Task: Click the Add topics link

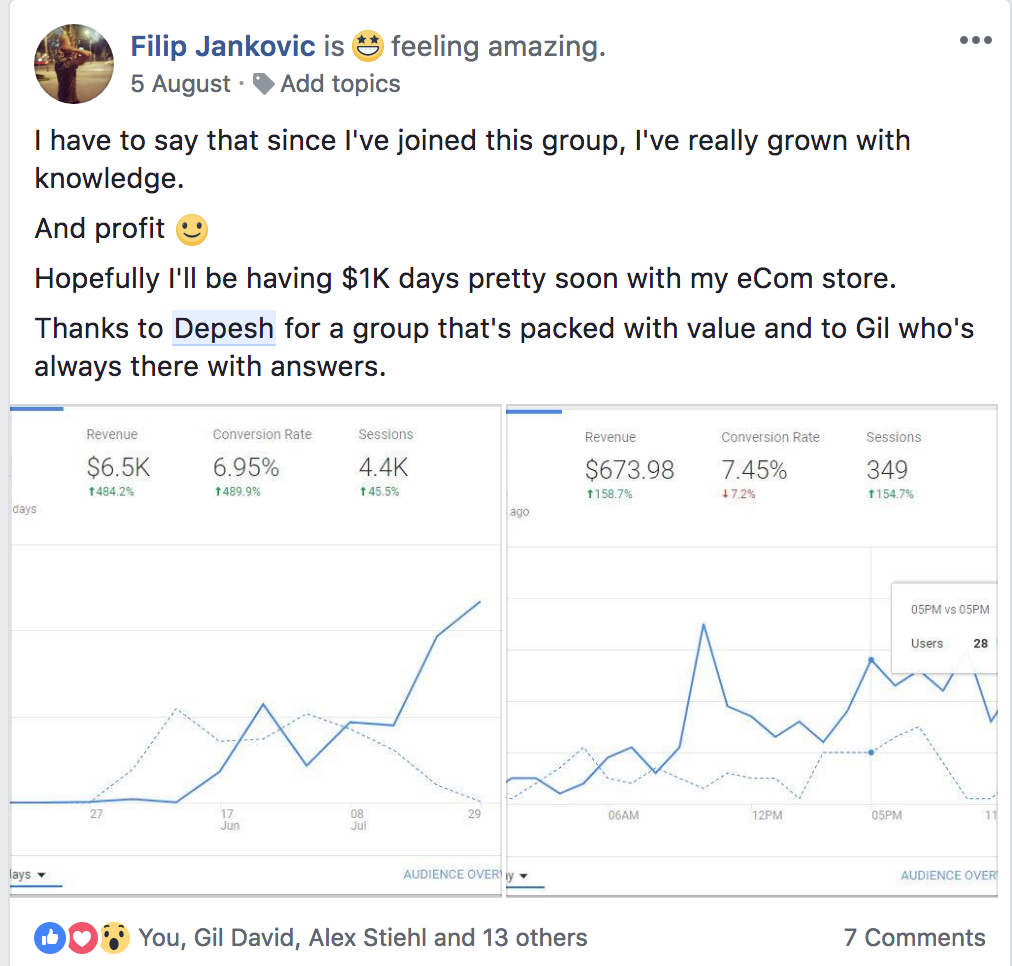Action: 340,84
